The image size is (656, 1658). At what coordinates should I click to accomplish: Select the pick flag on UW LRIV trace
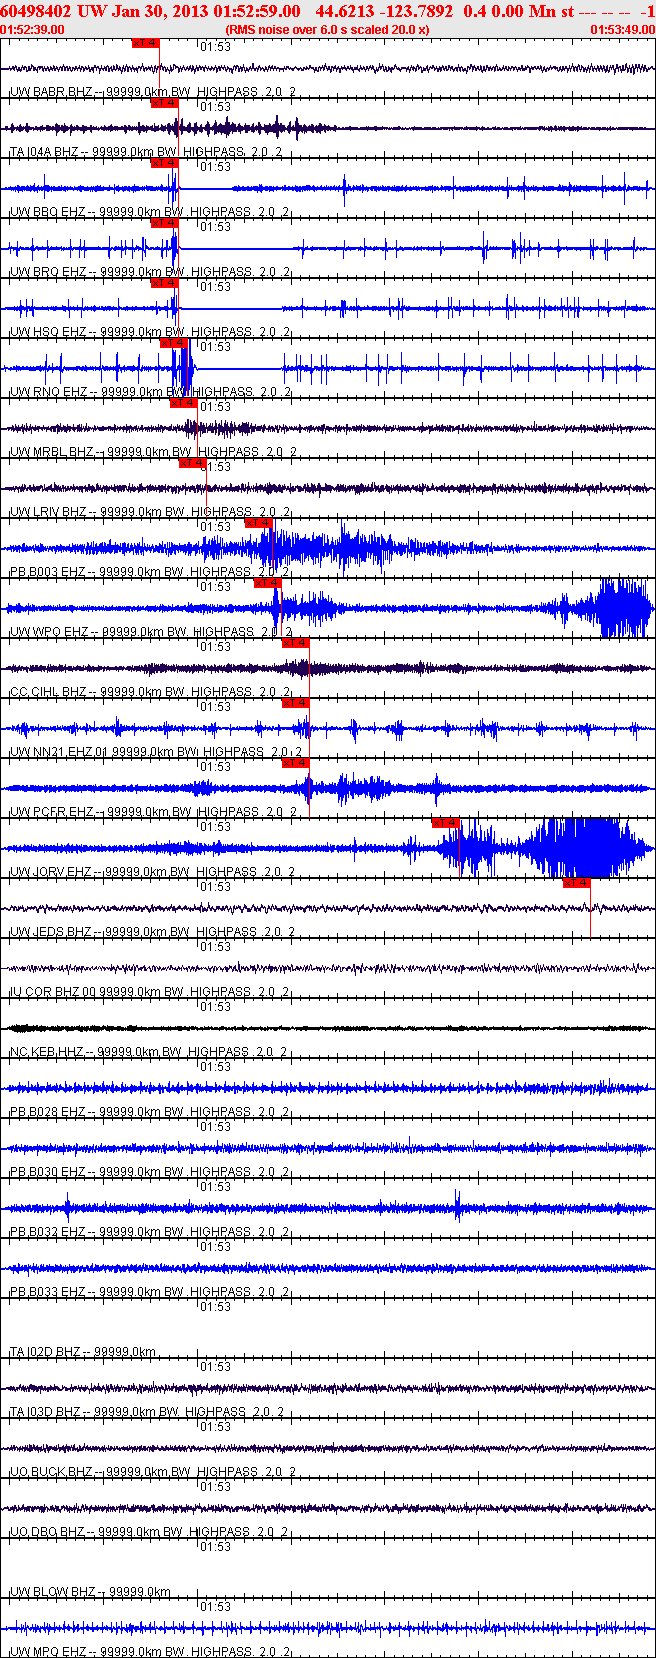tap(193, 463)
